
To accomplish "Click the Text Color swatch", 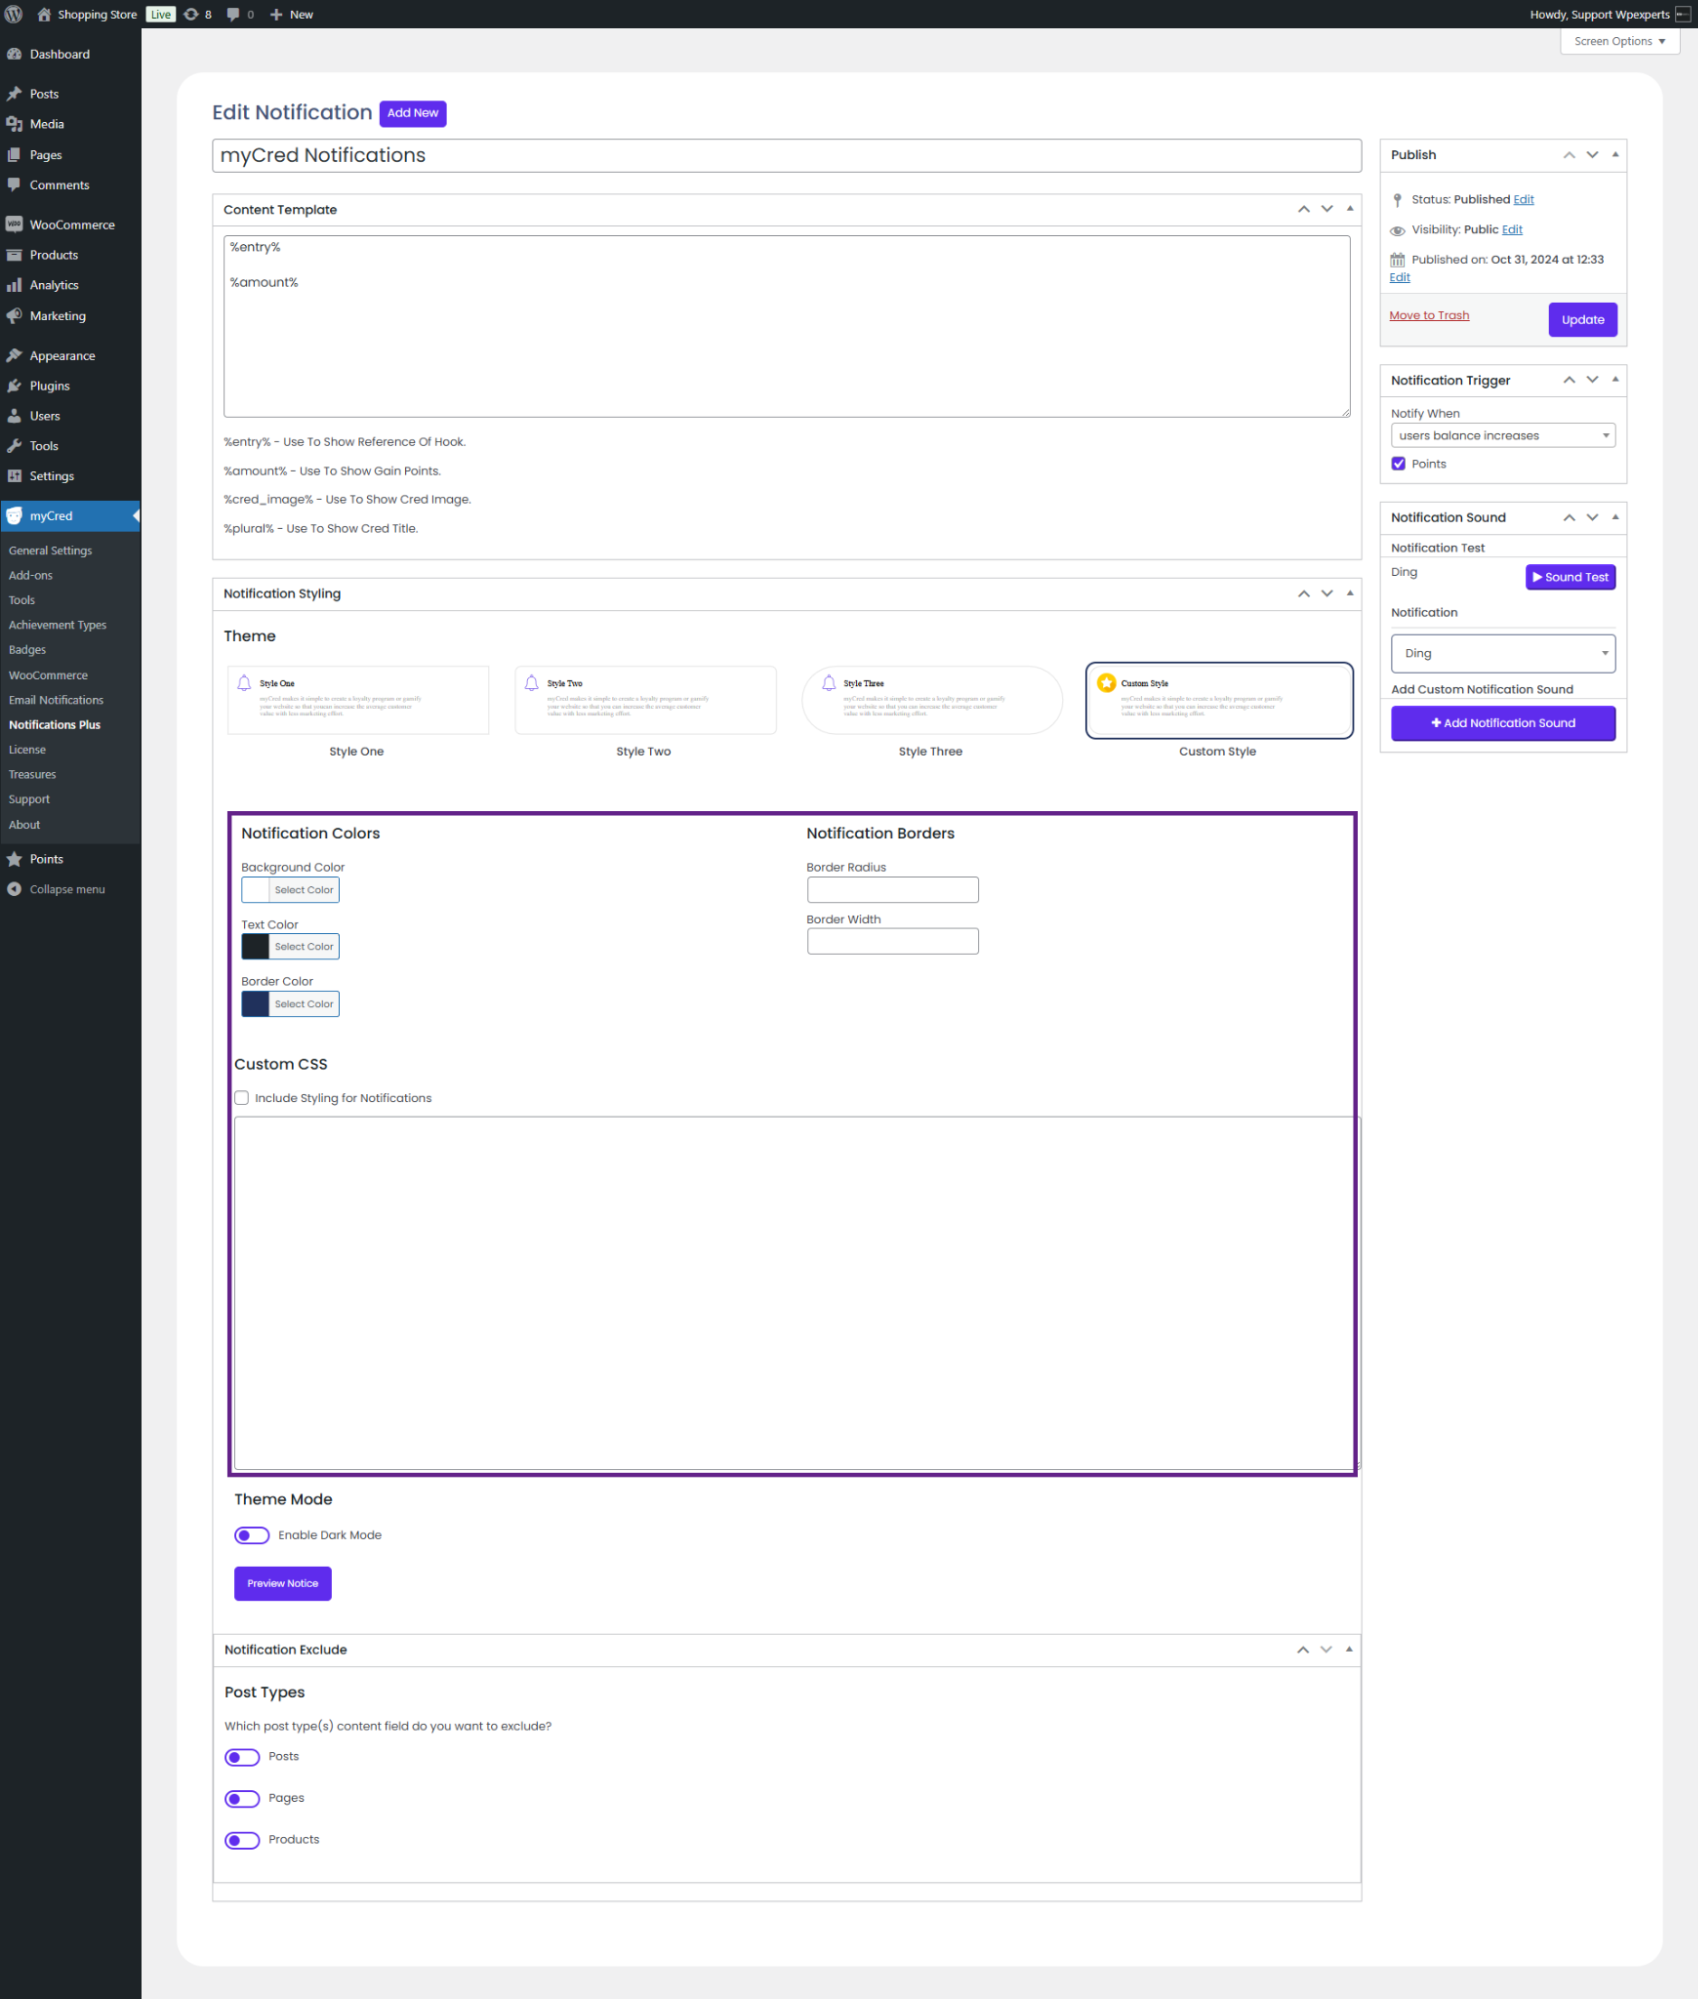I will coord(256,947).
